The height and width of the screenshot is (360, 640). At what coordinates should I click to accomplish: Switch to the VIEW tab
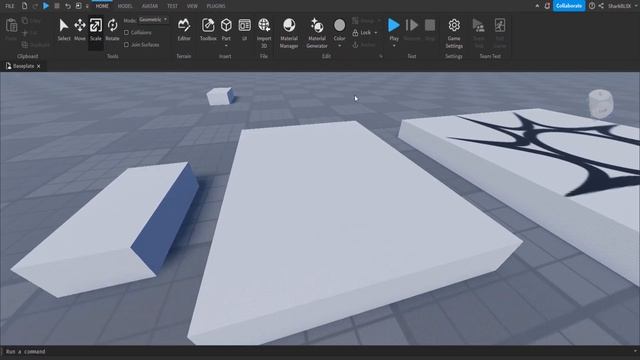coord(192,6)
